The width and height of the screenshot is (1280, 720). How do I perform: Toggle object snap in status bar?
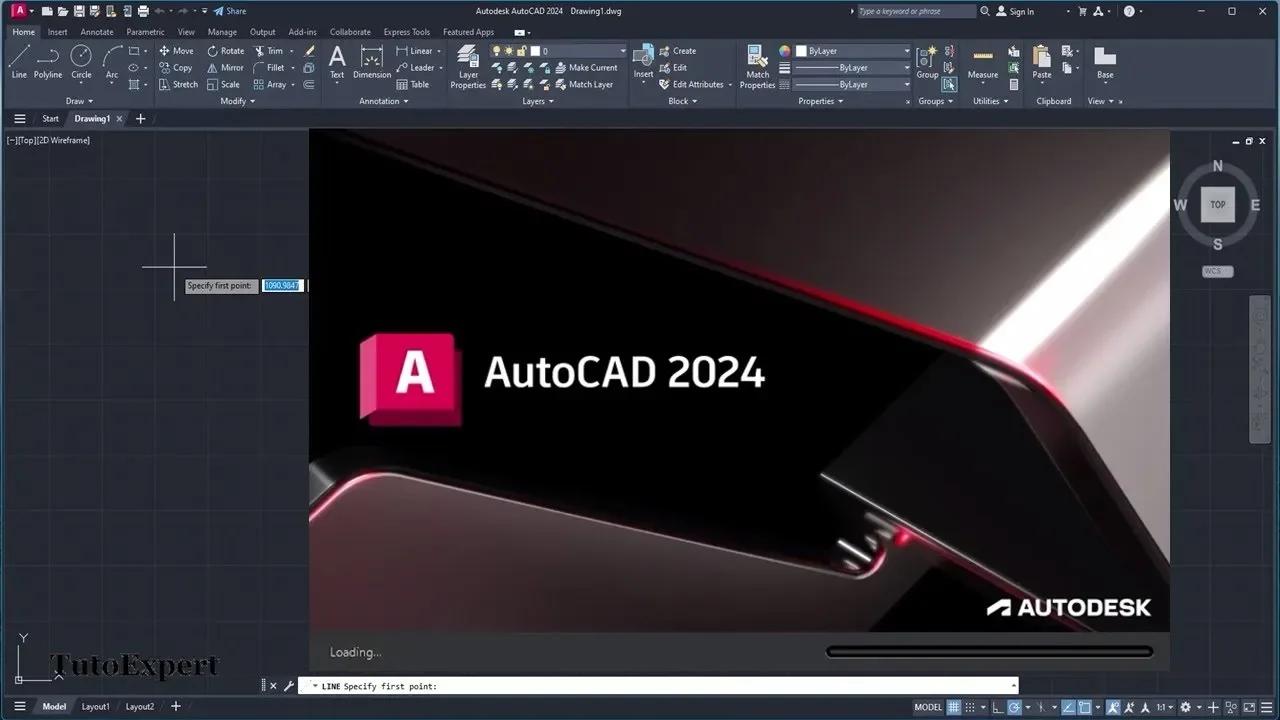[1083, 707]
